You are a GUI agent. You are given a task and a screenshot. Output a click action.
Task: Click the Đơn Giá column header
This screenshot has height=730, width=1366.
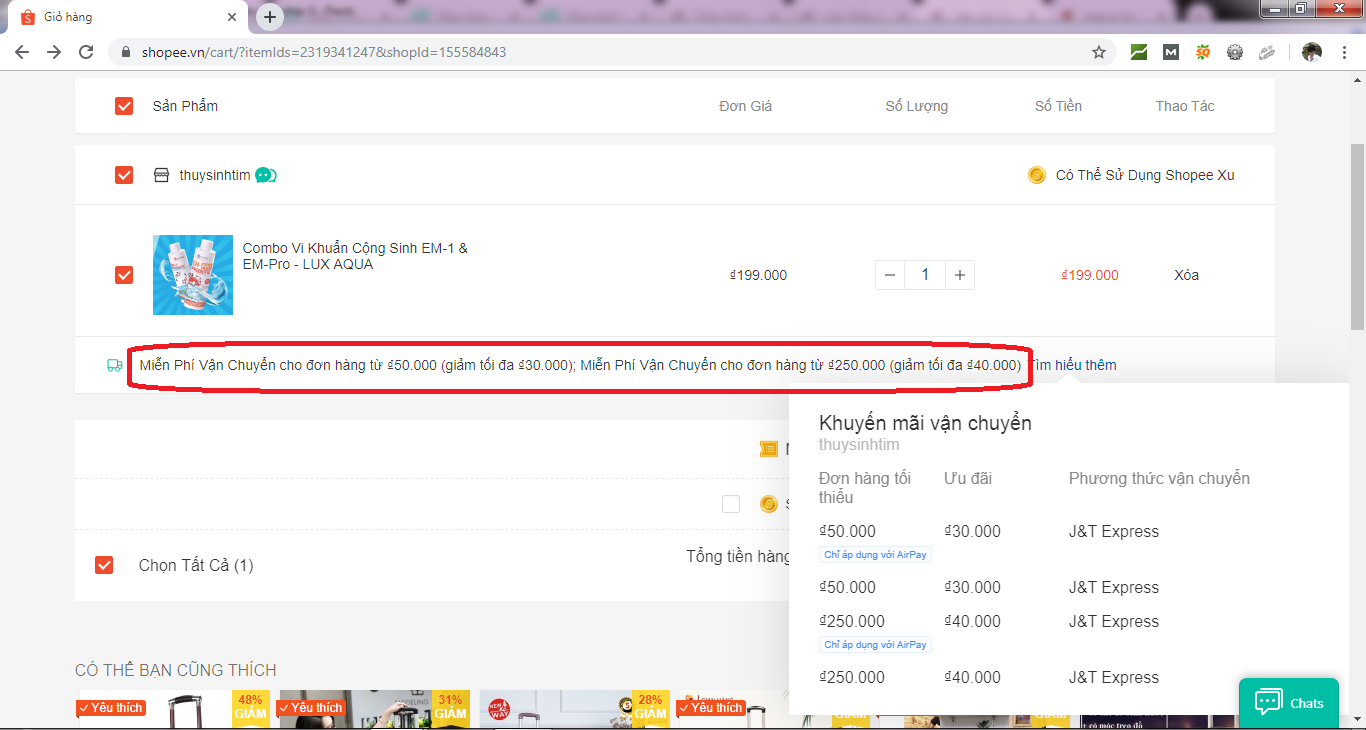tap(746, 106)
